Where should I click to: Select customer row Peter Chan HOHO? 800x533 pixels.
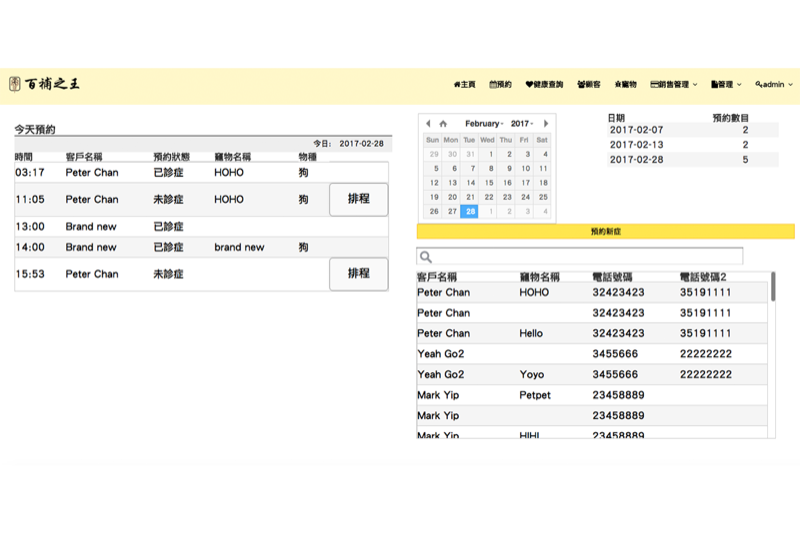pos(592,292)
